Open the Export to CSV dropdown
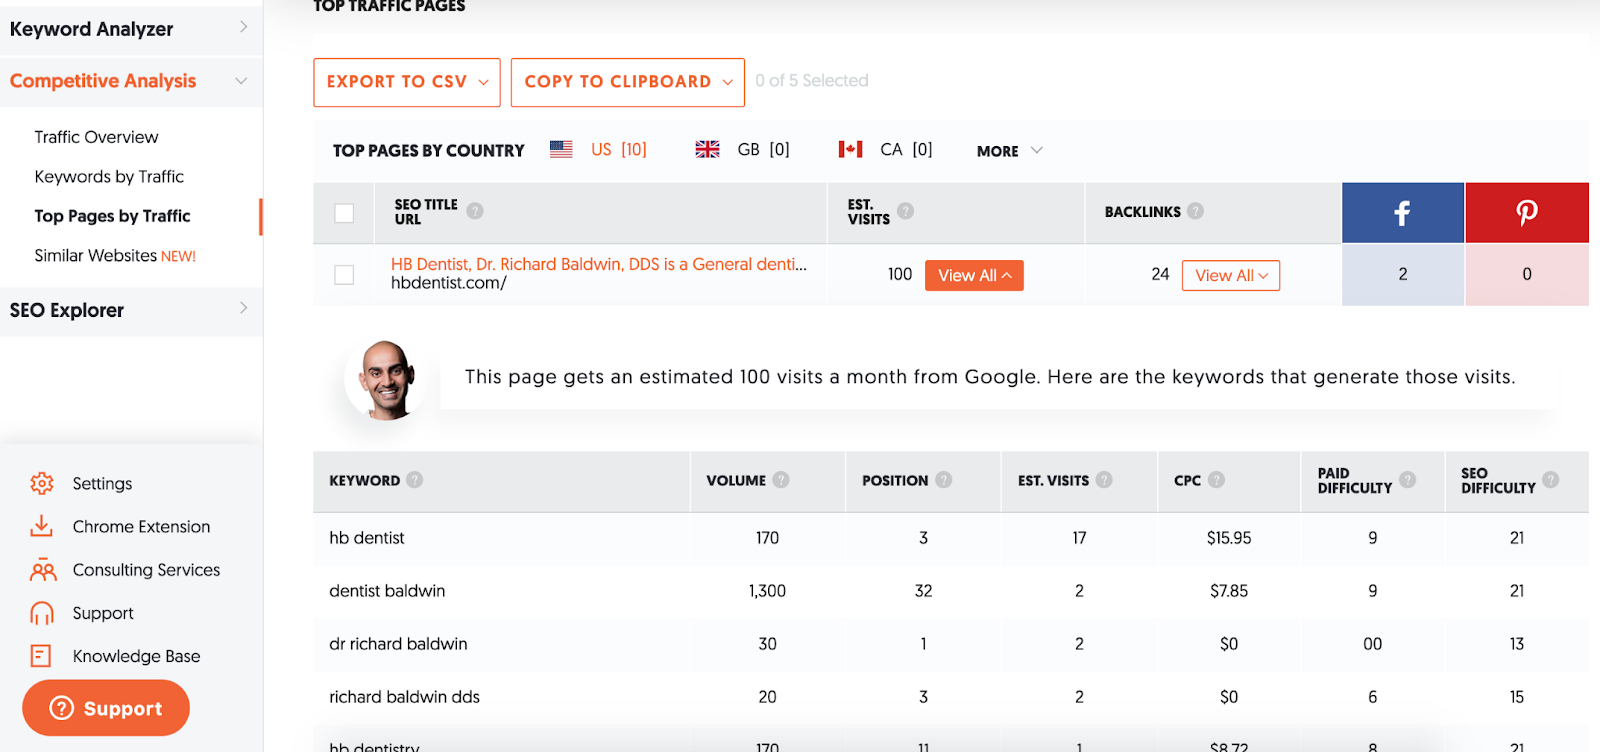 coord(406,82)
